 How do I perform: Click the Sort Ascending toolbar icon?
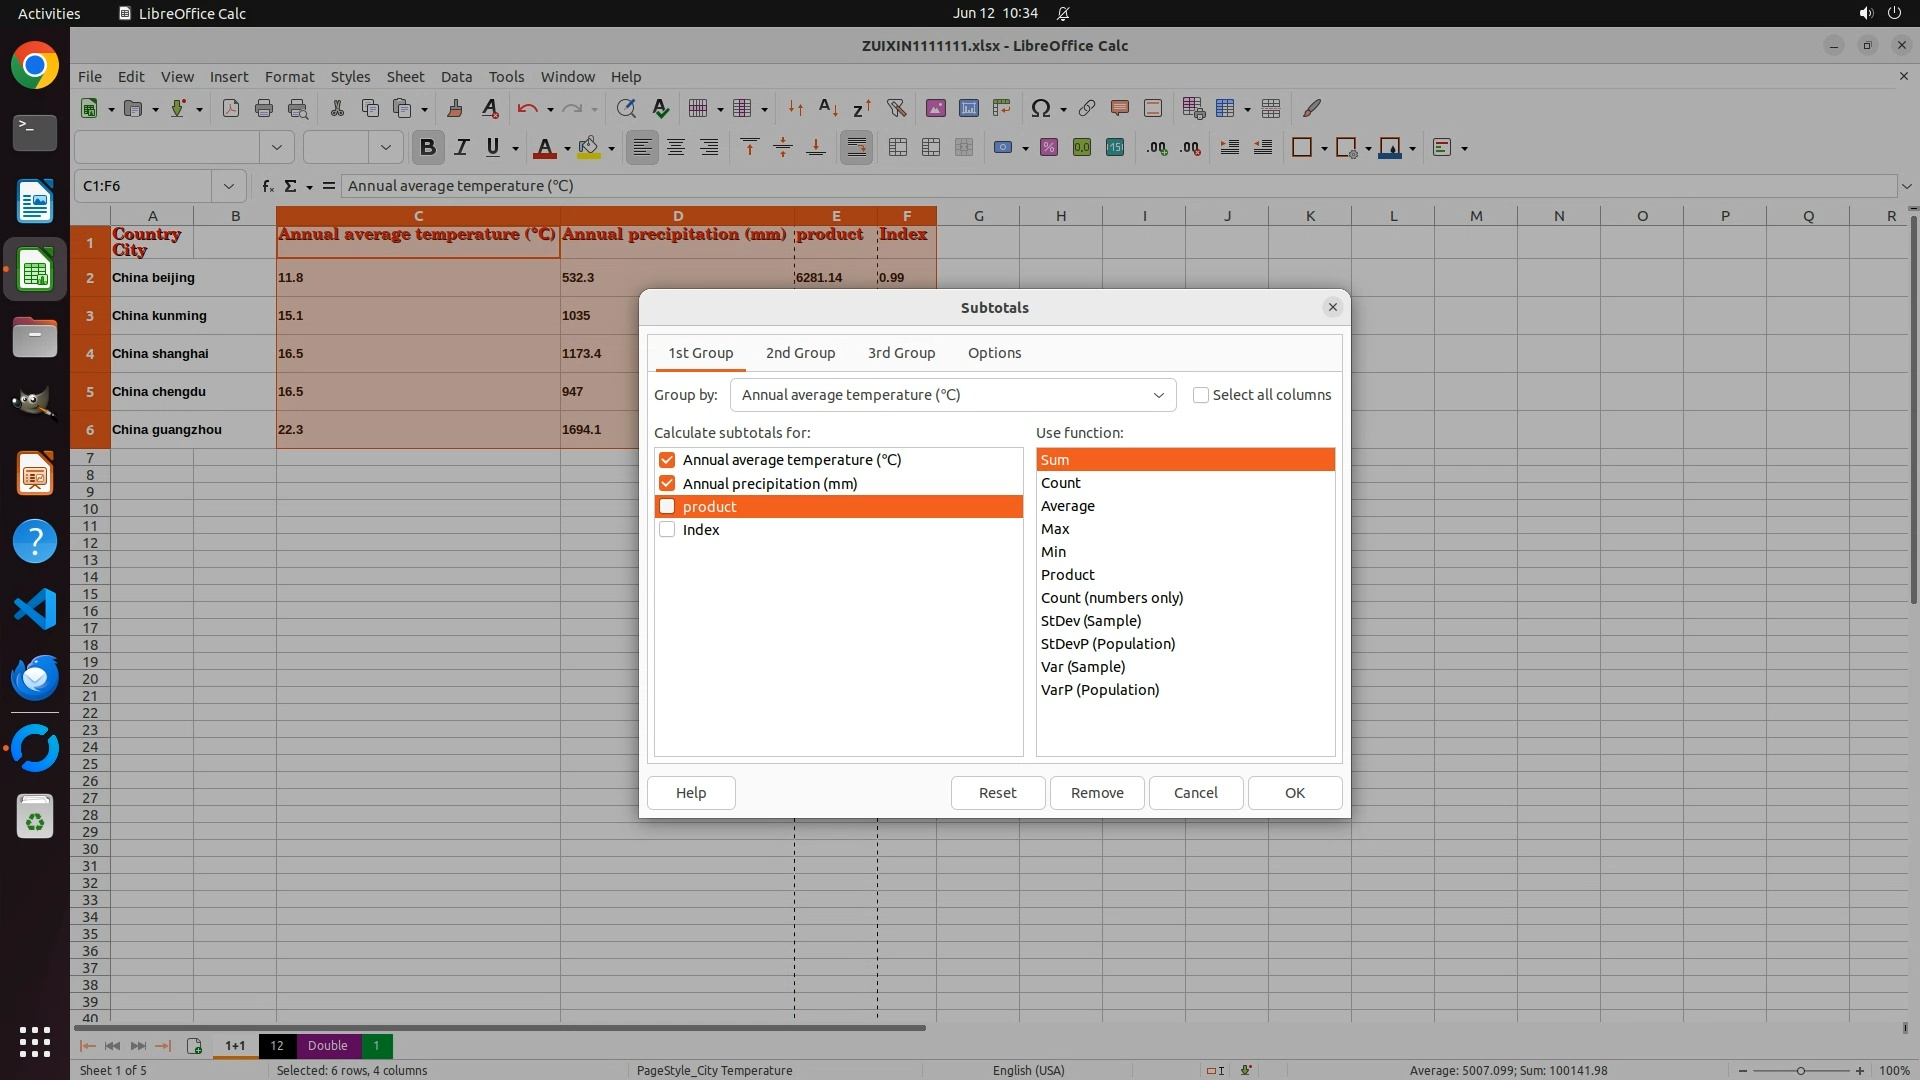828,108
